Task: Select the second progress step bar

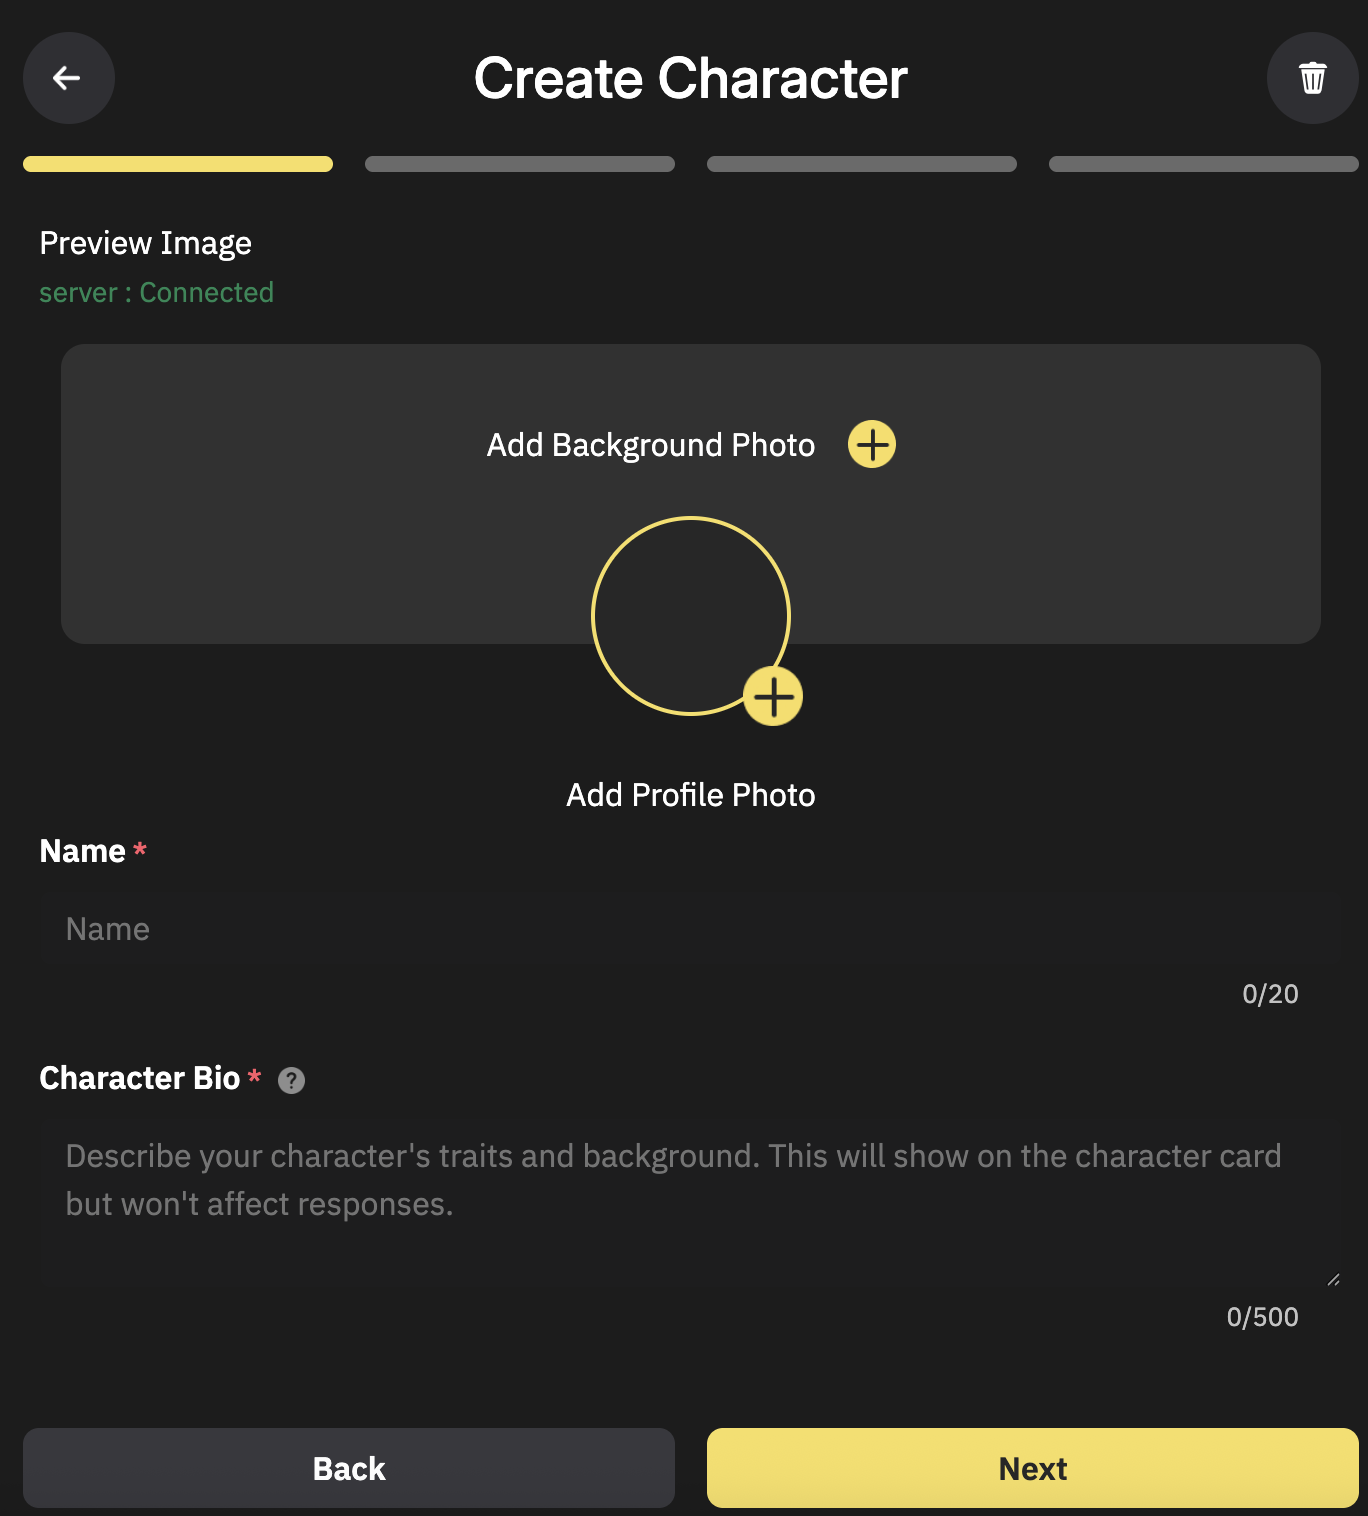Action: (x=520, y=164)
